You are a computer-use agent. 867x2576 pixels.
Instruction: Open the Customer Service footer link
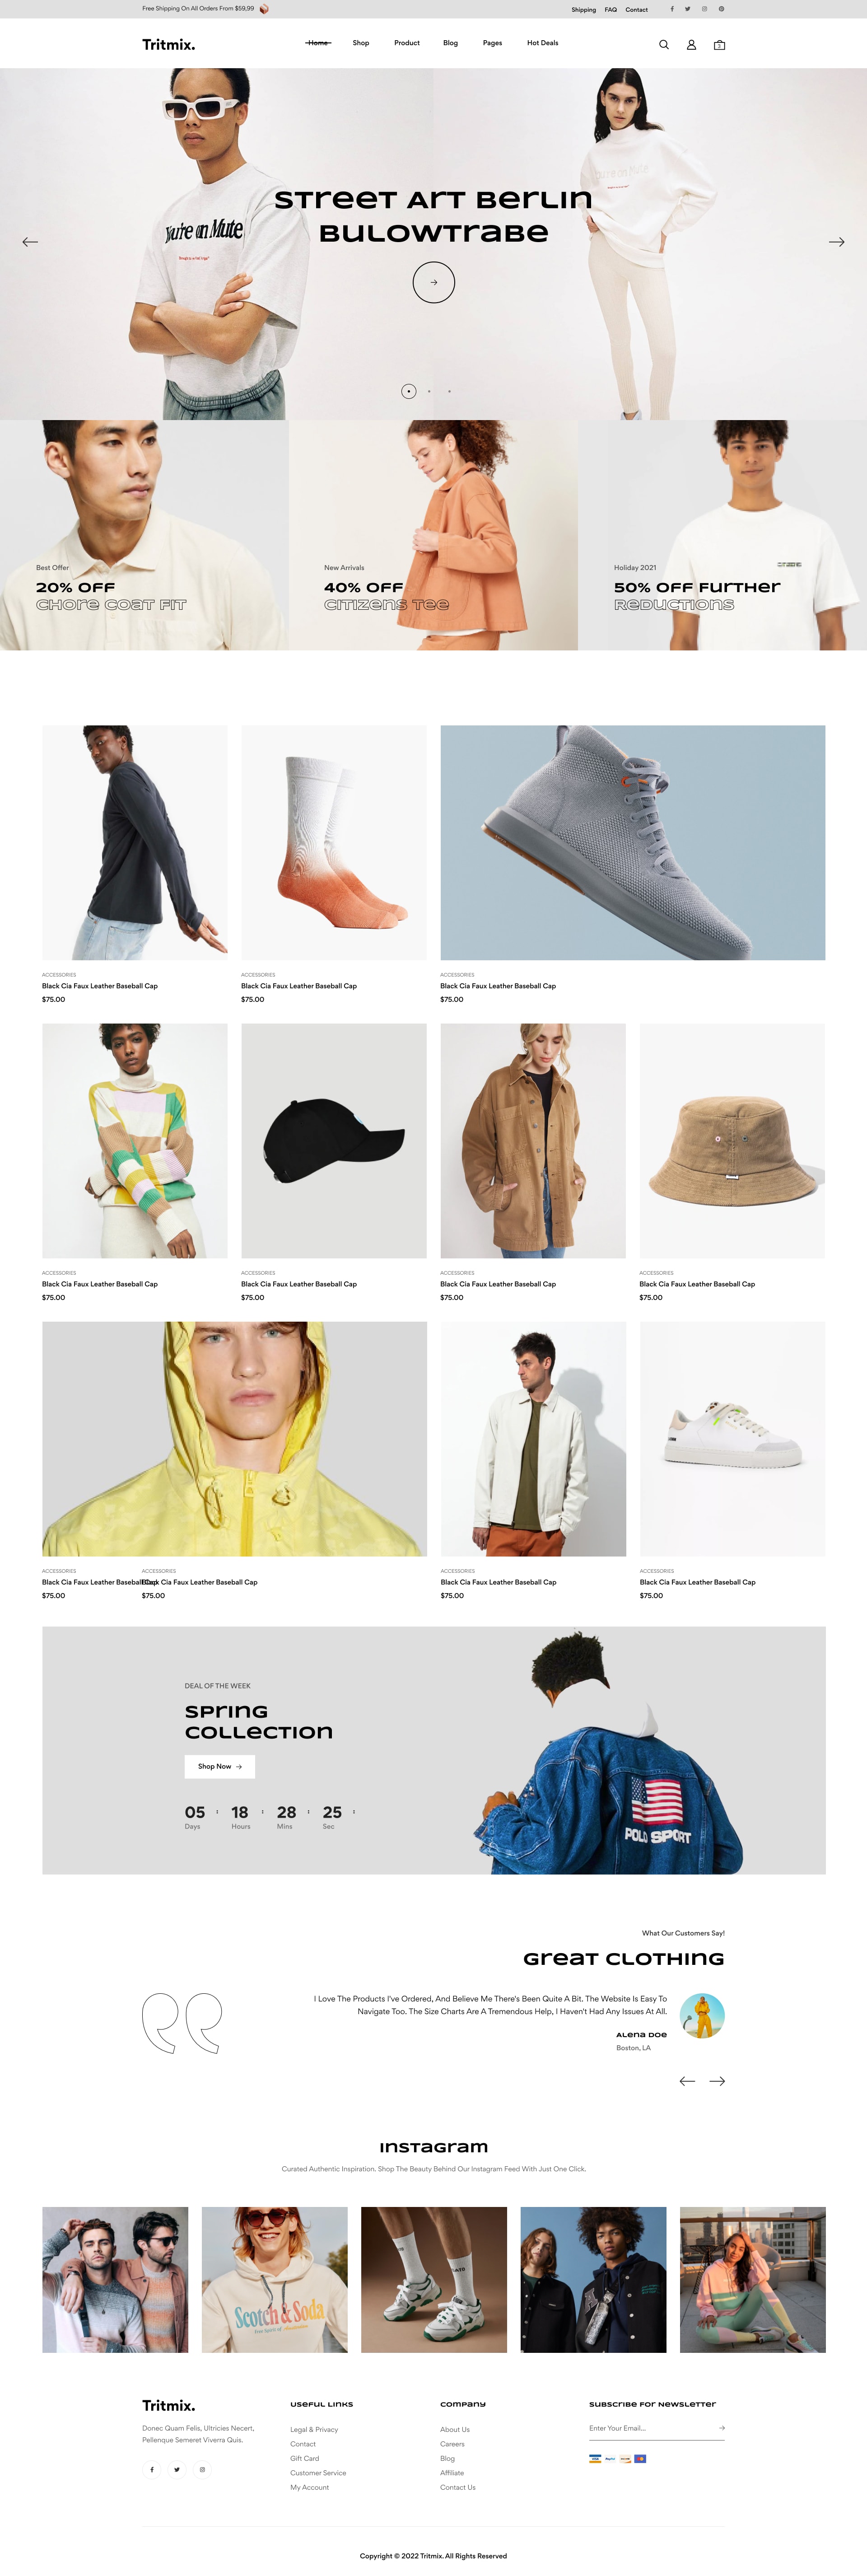click(318, 2473)
